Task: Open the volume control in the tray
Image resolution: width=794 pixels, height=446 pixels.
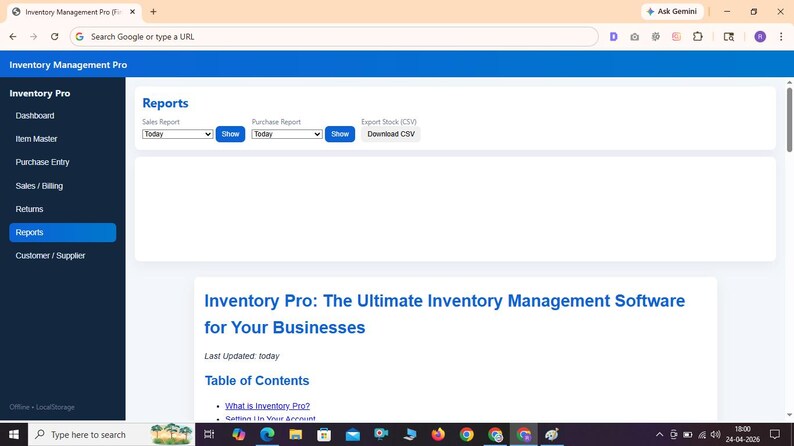Action: coord(715,434)
